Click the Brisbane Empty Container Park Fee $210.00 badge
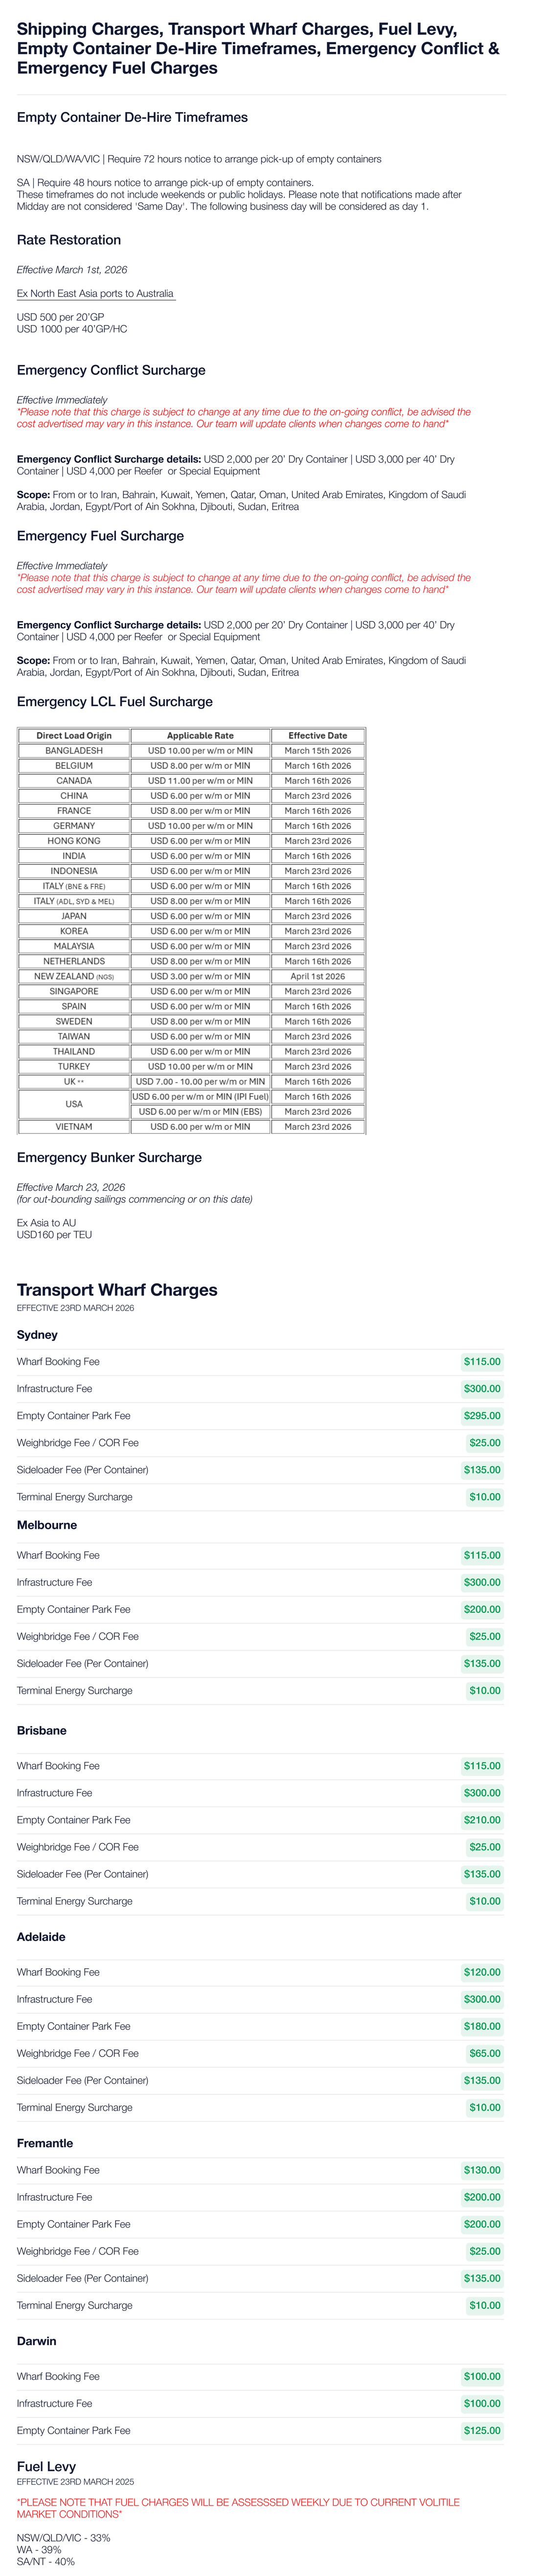Viewport: 548px width, 2576px height. click(x=482, y=1820)
